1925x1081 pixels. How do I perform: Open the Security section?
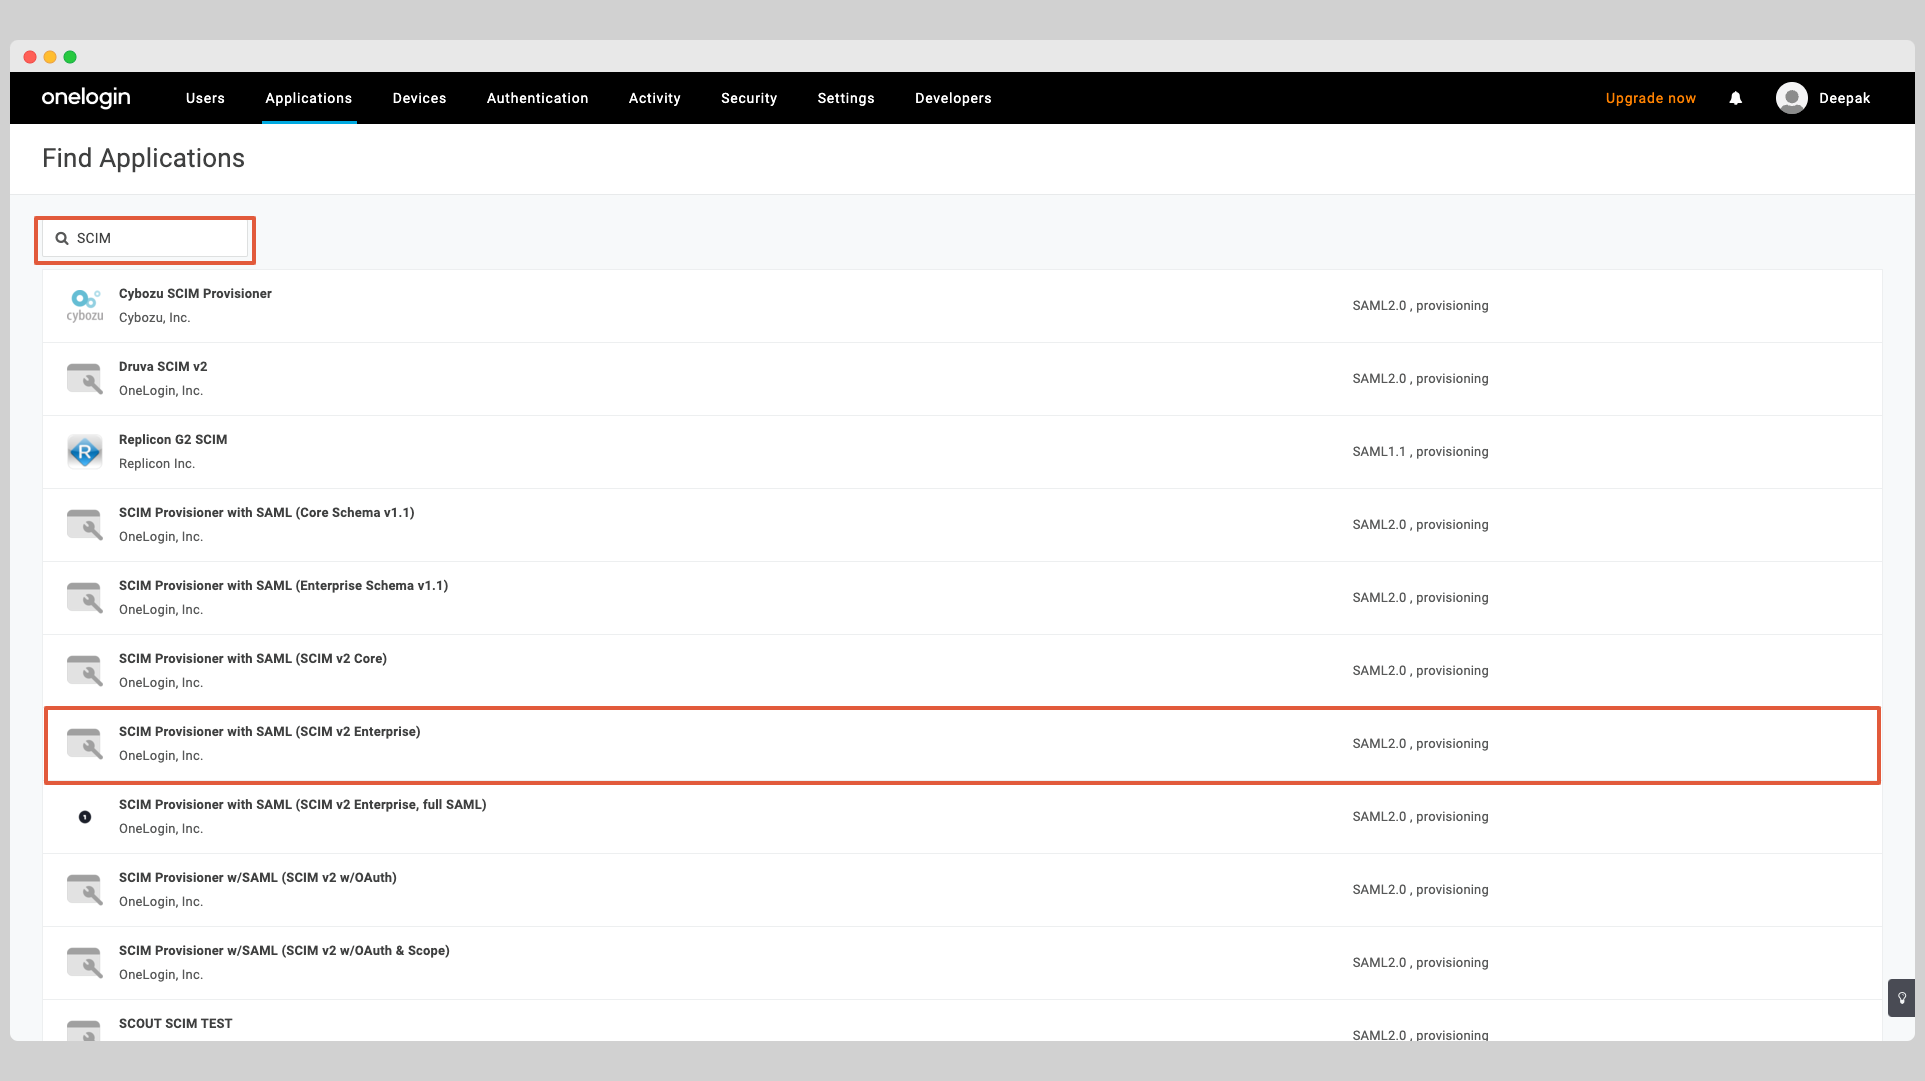(x=748, y=98)
